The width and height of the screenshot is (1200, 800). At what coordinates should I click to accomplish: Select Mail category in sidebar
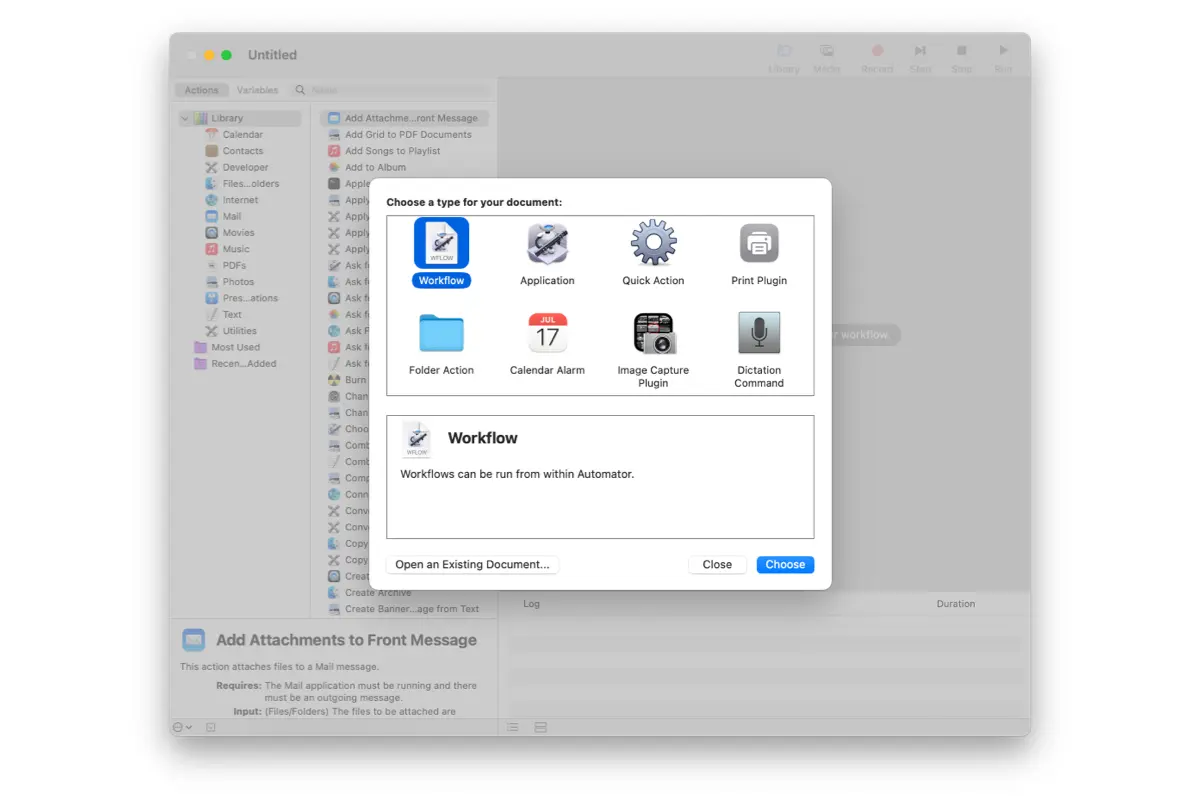pyautogui.click(x=231, y=216)
